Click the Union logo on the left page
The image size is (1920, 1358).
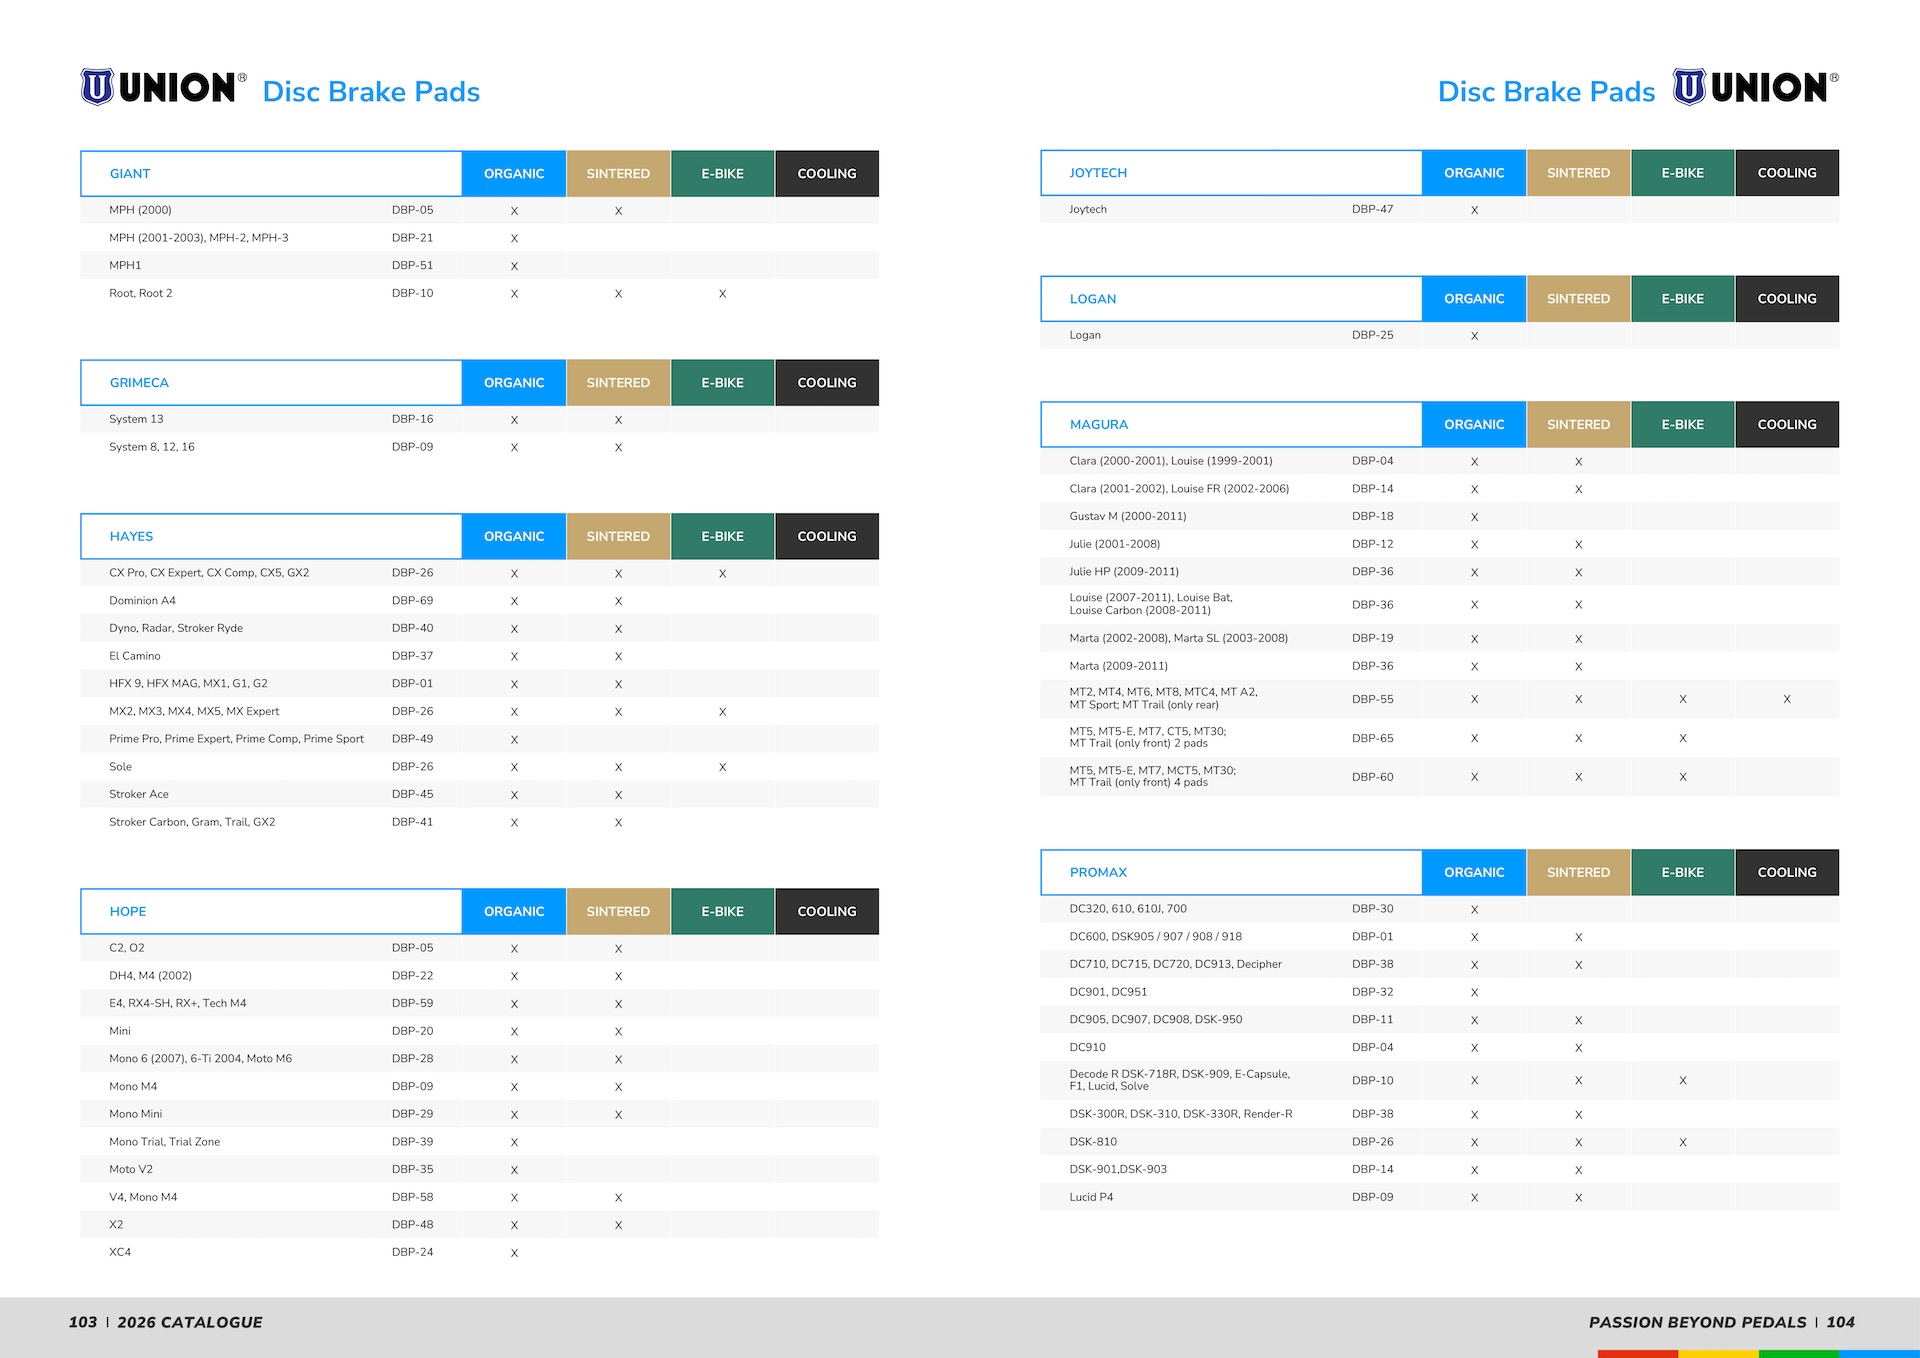coord(163,88)
